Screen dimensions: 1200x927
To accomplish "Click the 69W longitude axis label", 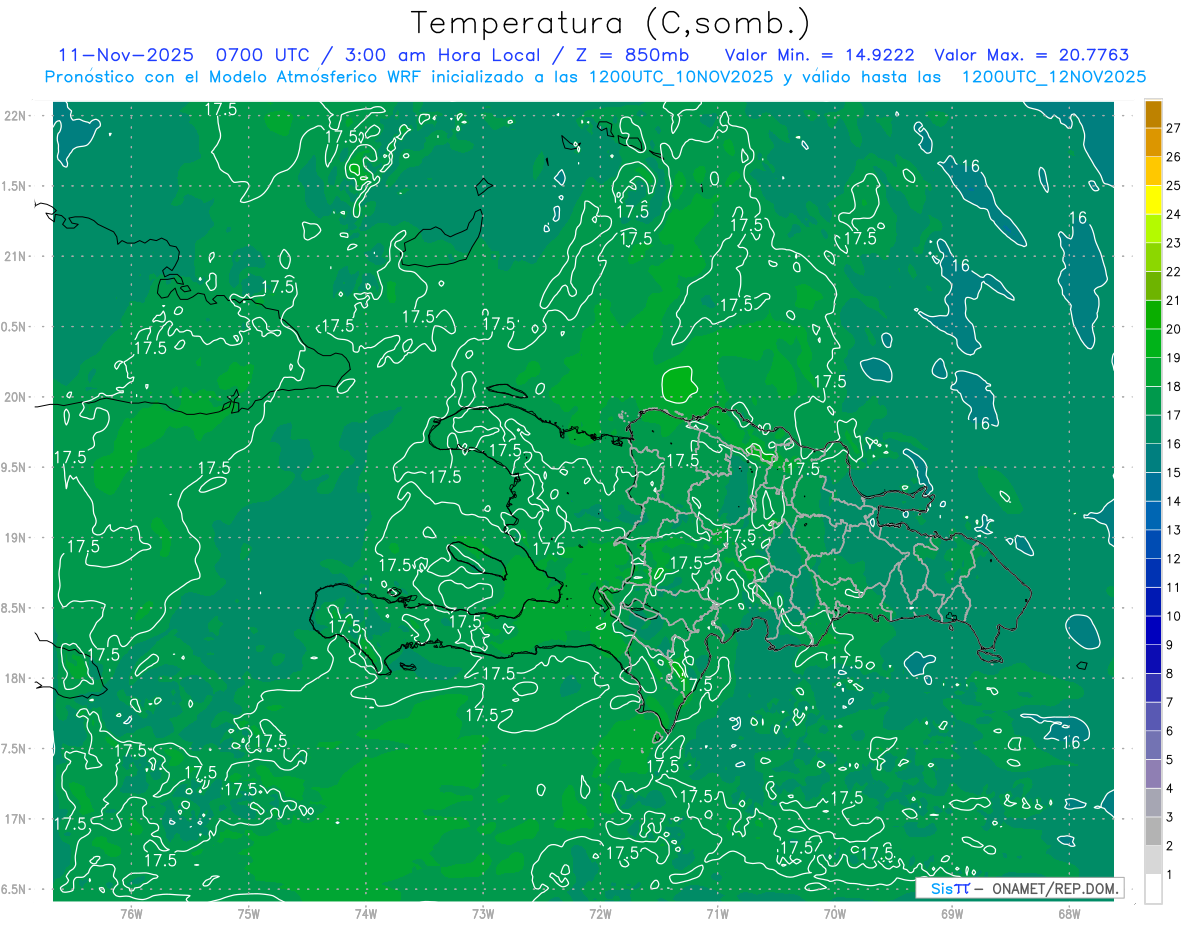I will pos(951,914).
